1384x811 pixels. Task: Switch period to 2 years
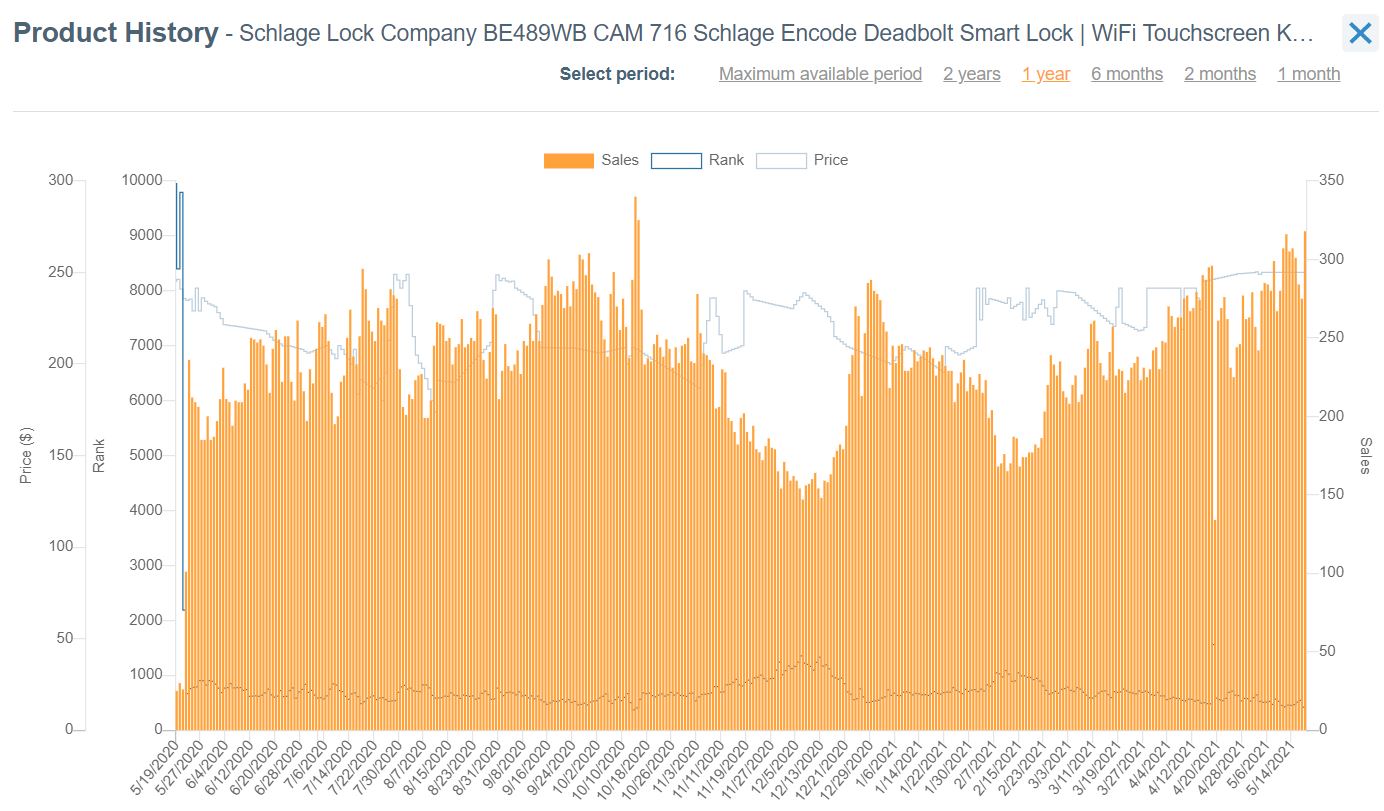coord(972,74)
